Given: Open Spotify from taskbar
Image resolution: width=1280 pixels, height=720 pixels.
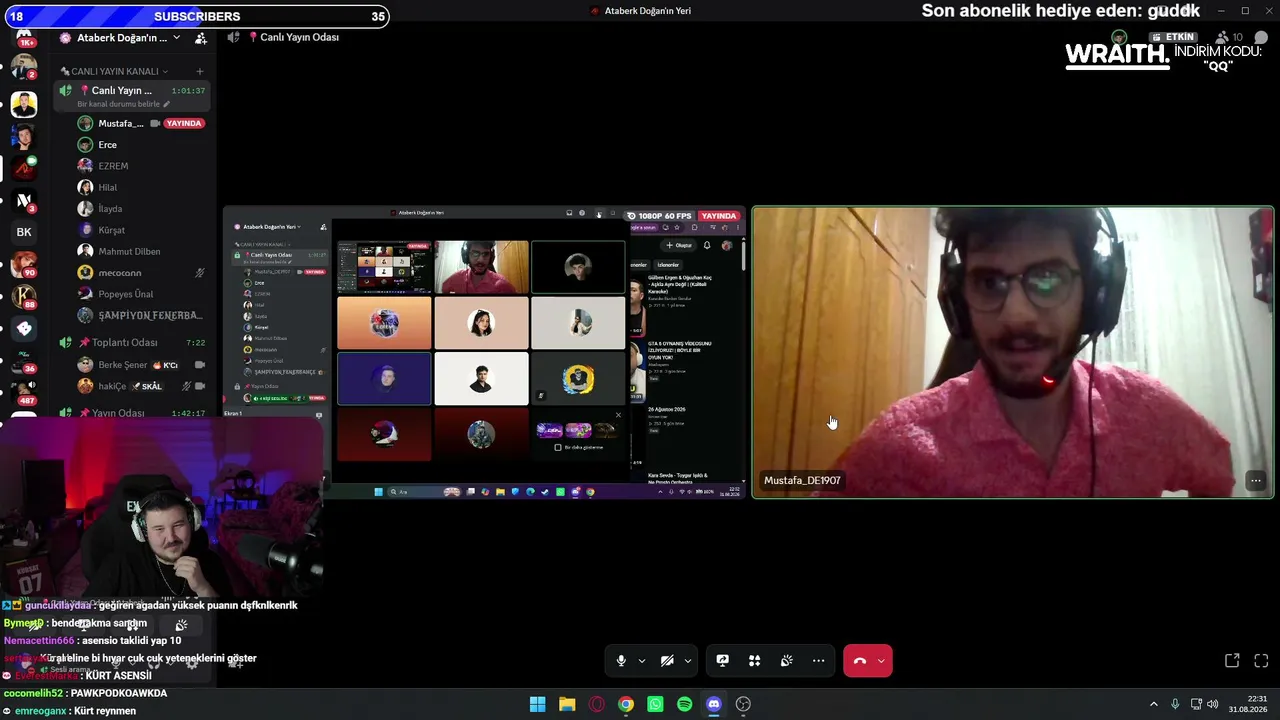Looking at the screenshot, I should click(685, 704).
